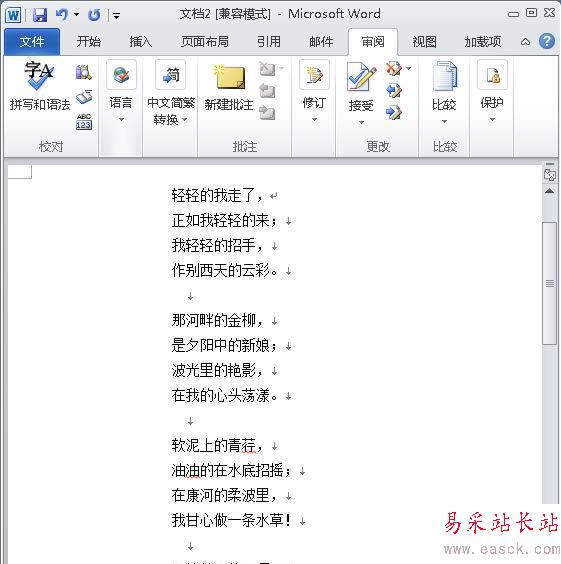Open the Thesaurus book icon
Screen dimensions: 561x564
pyautogui.click(x=84, y=96)
